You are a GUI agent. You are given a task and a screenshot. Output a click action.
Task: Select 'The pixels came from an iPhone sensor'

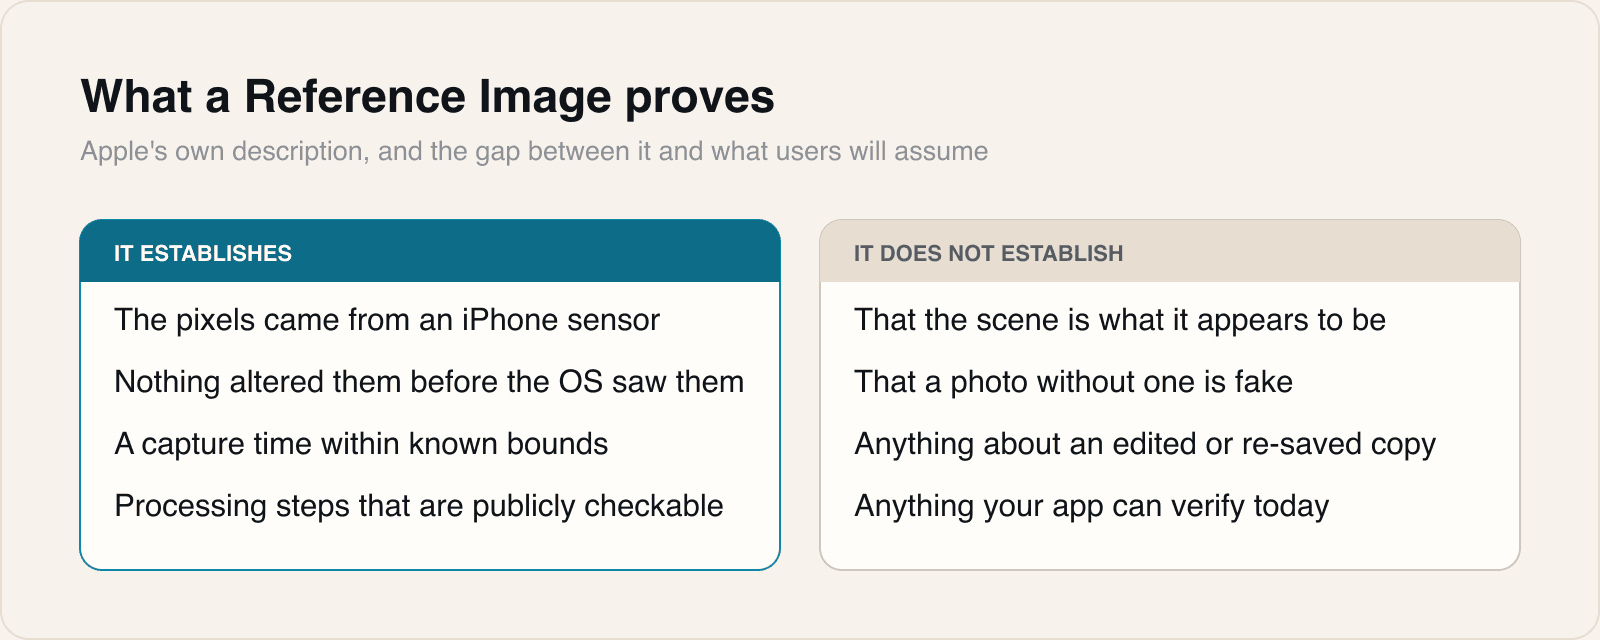pos(387,320)
